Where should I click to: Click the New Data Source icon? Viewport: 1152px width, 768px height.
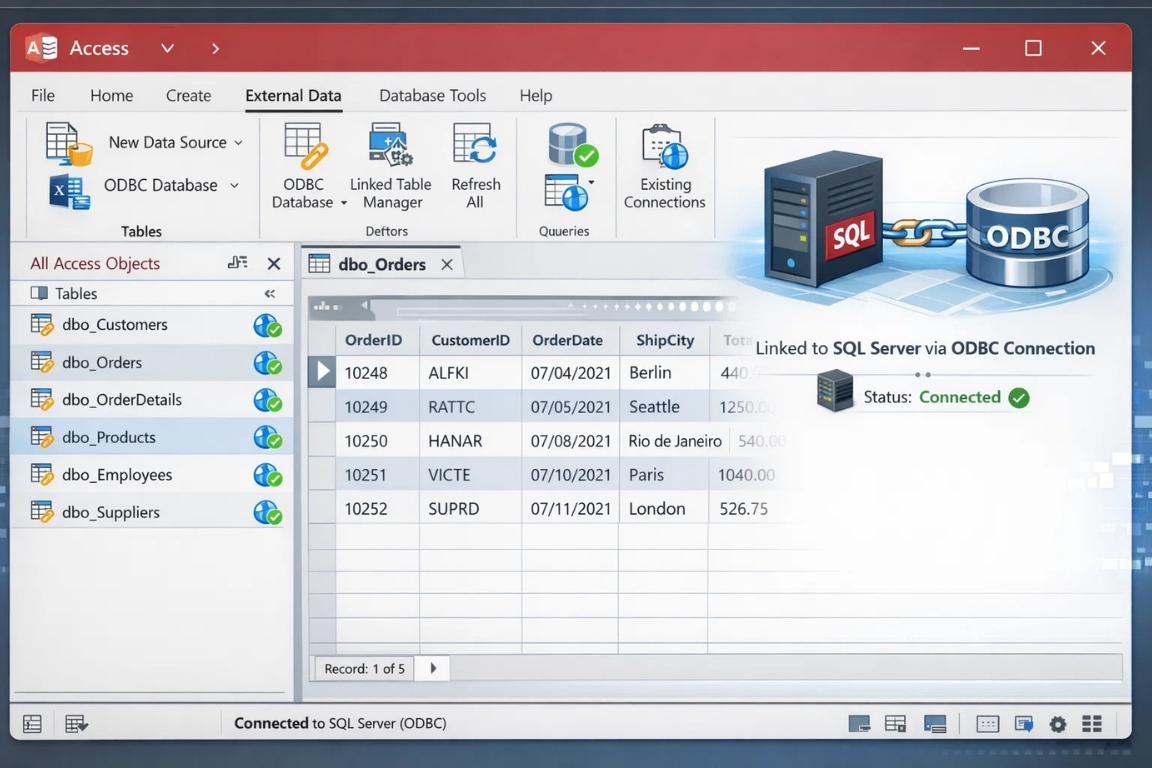(x=66, y=142)
